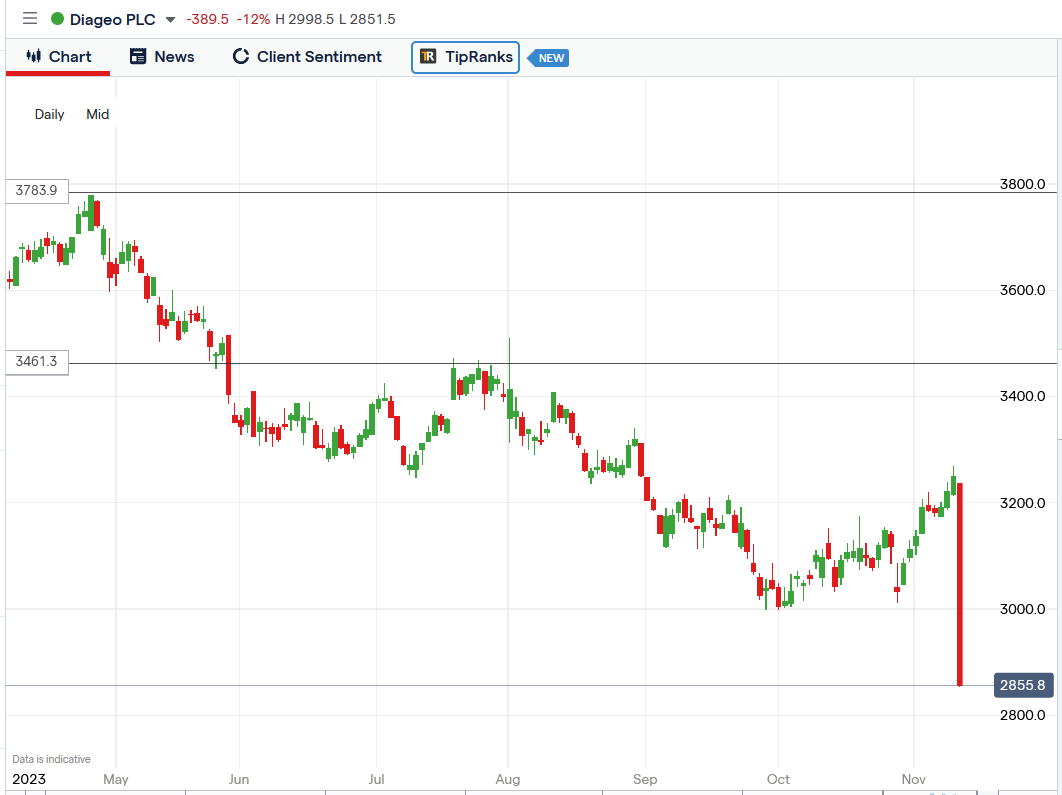Open the Client Sentiment tab
Screen dimensions: 1062x795
click(307, 57)
